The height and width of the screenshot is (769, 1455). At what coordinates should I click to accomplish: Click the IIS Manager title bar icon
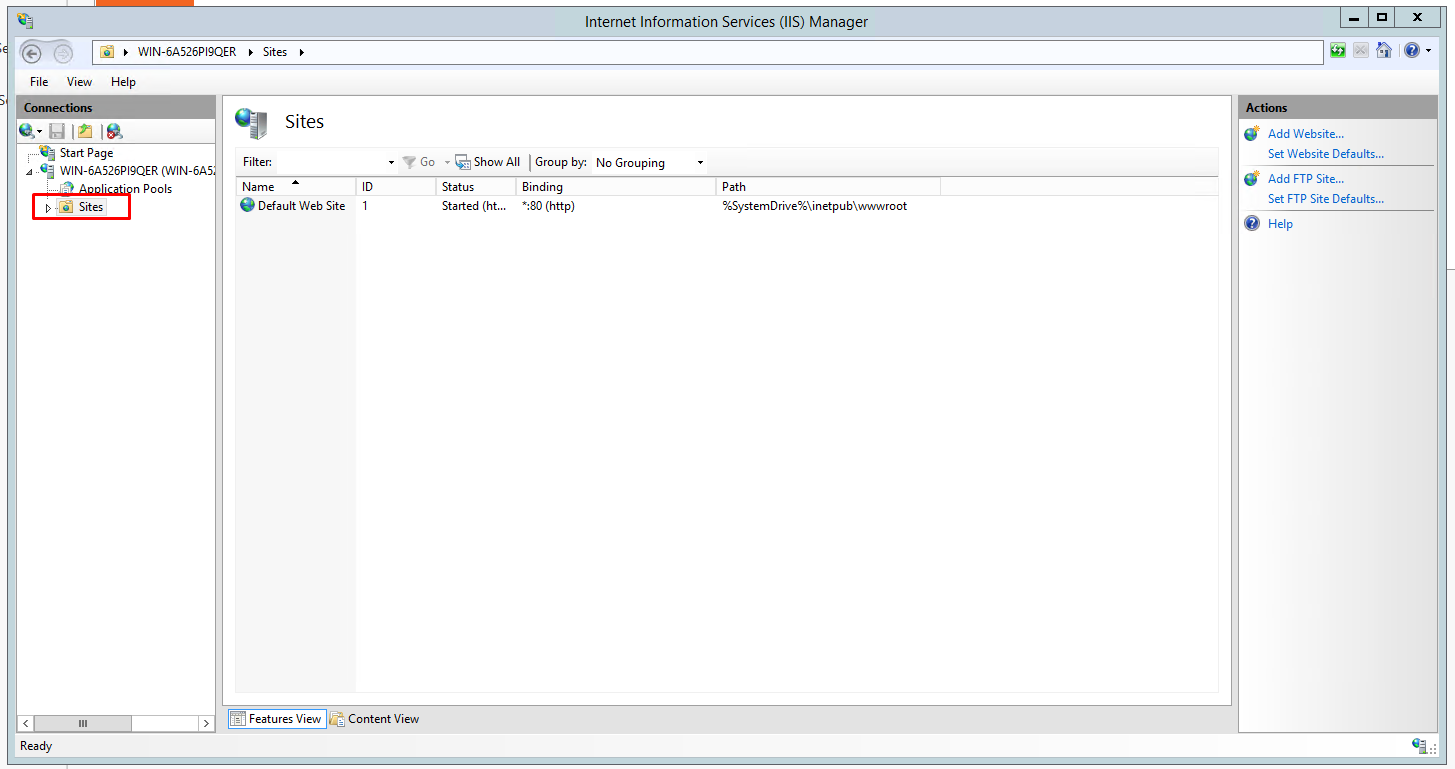click(x=25, y=20)
